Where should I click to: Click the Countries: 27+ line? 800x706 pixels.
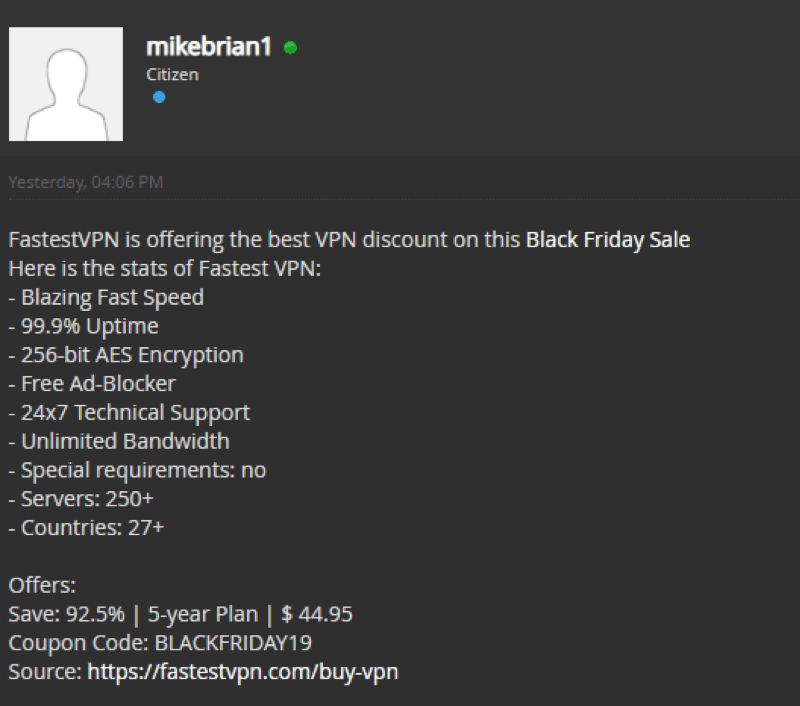pyautogui.click(x=86, y=527)
